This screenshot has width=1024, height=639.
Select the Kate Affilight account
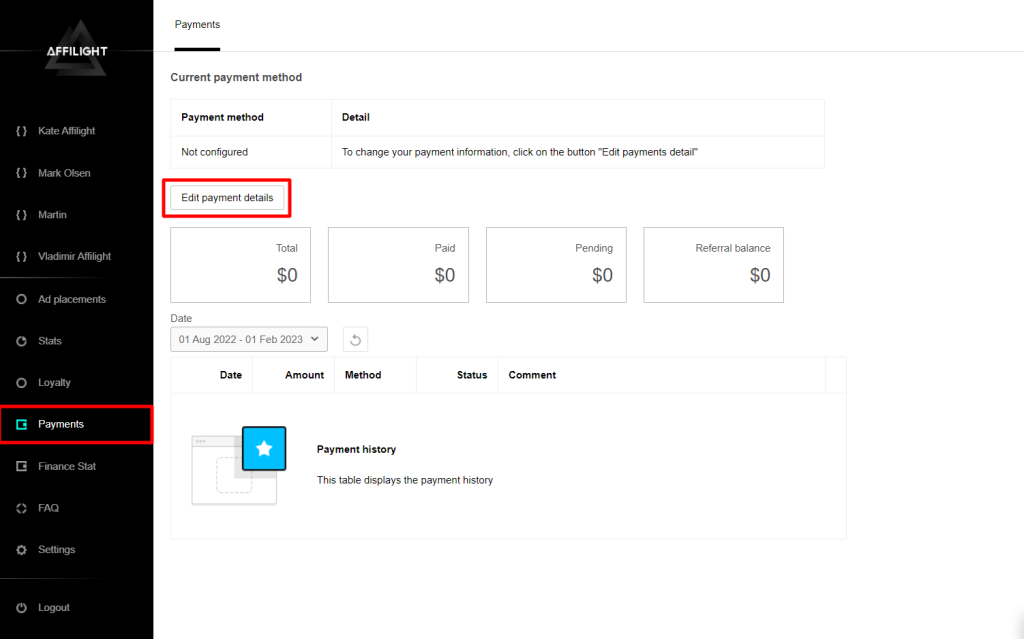66,131
